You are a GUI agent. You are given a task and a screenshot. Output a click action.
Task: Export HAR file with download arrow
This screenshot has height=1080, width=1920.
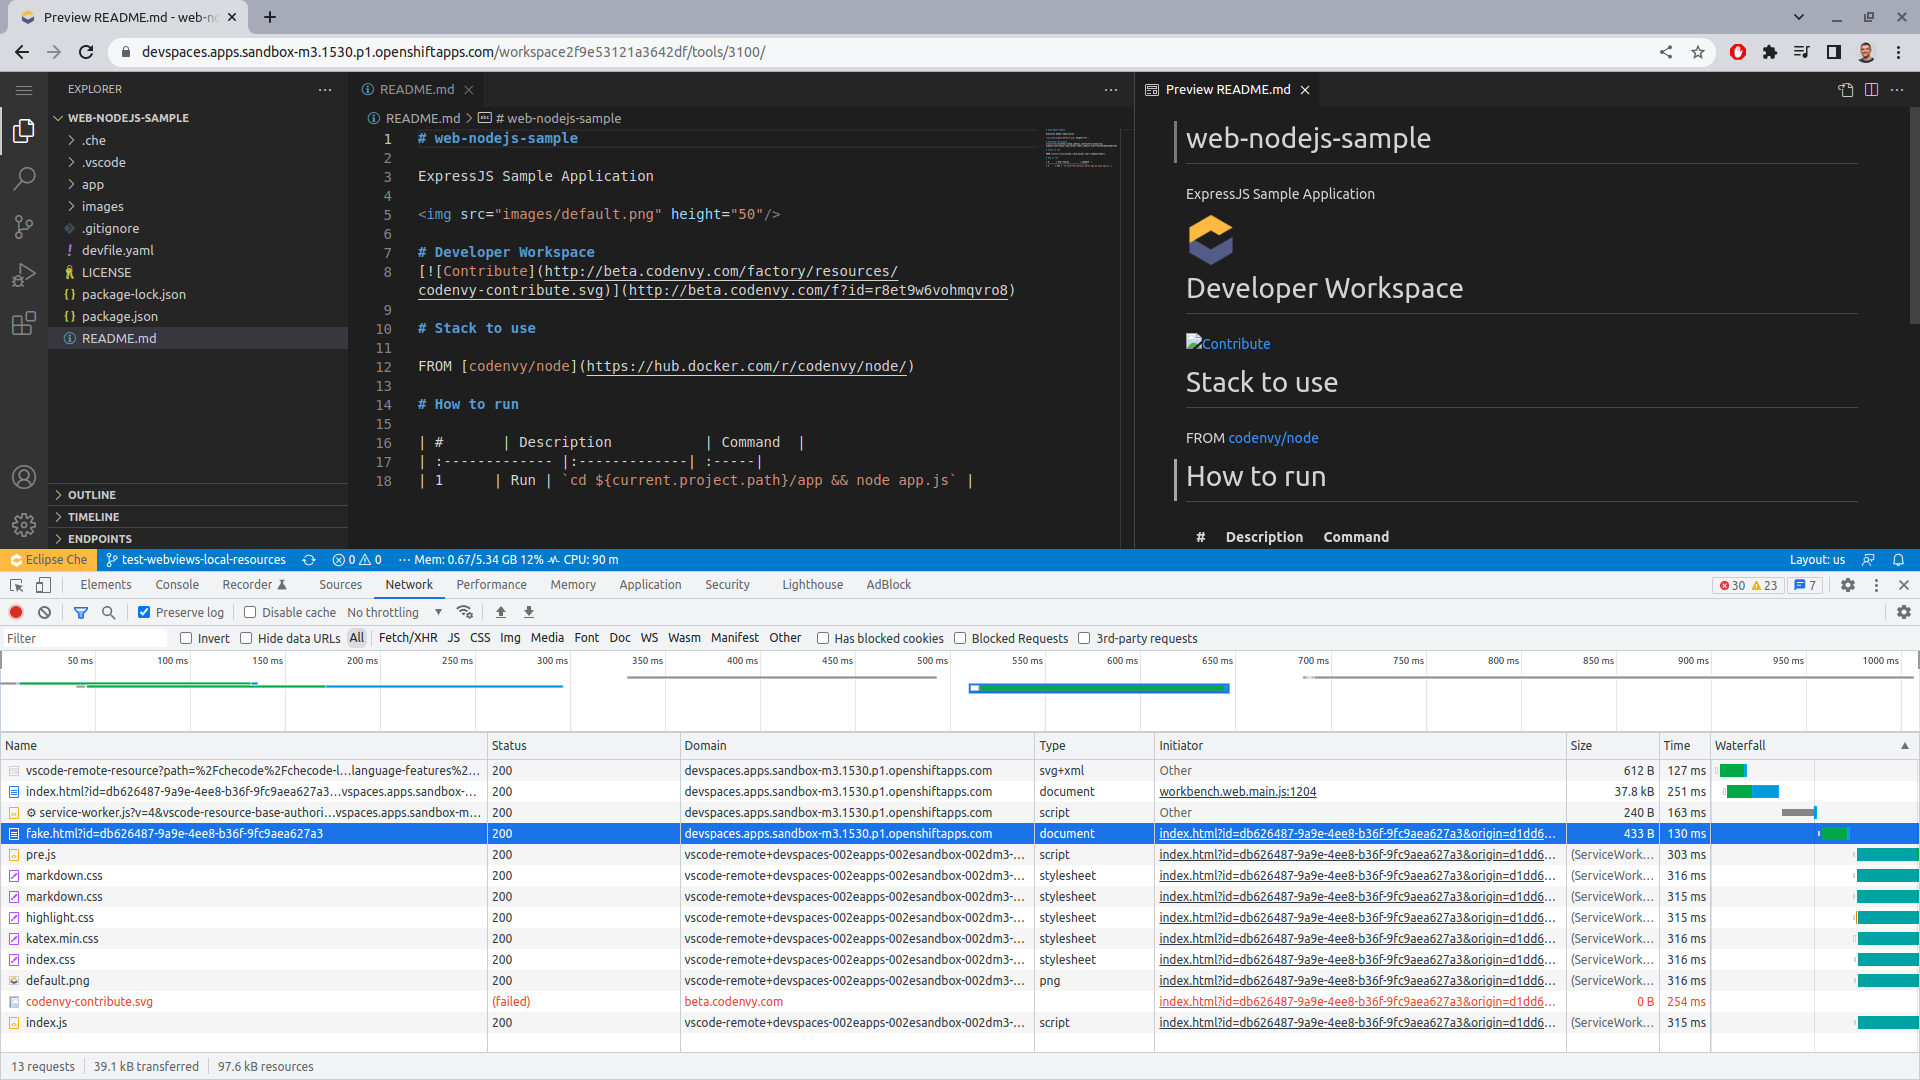pos(529,612)
